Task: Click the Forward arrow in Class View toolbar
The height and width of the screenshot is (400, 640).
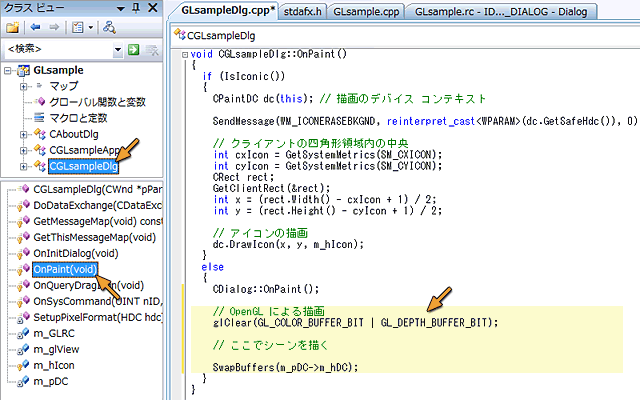Action: click(54, 27)
